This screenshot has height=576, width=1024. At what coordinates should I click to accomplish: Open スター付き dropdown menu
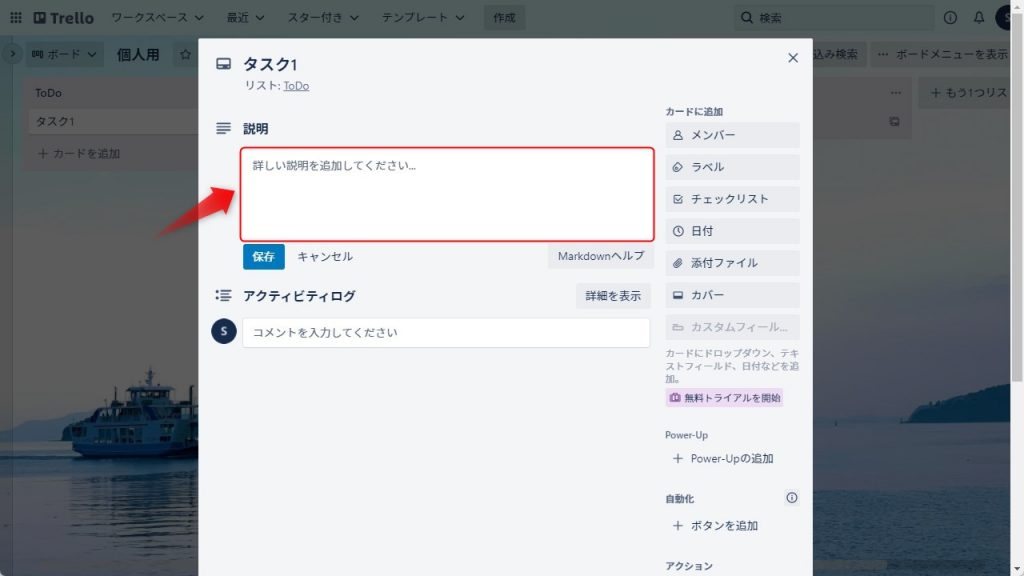coord(323,18)
